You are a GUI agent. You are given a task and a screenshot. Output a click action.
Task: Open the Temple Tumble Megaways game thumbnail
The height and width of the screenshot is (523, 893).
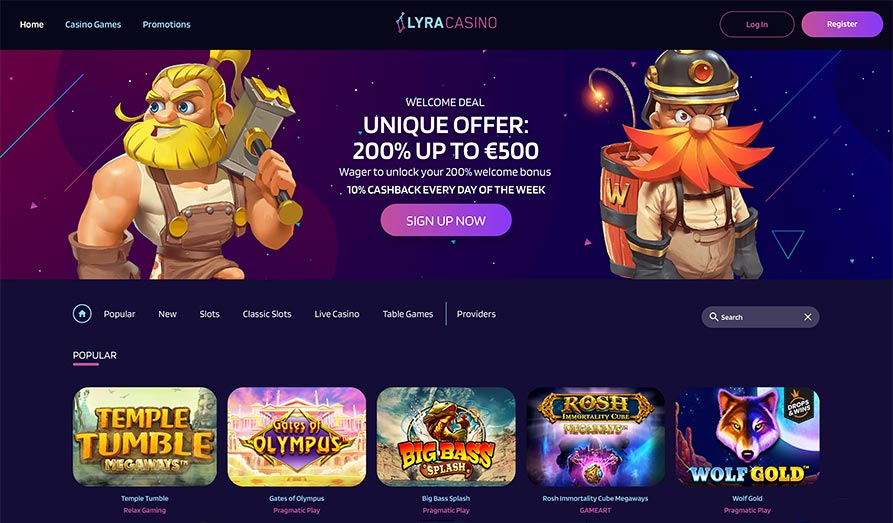tap(145, 436)
